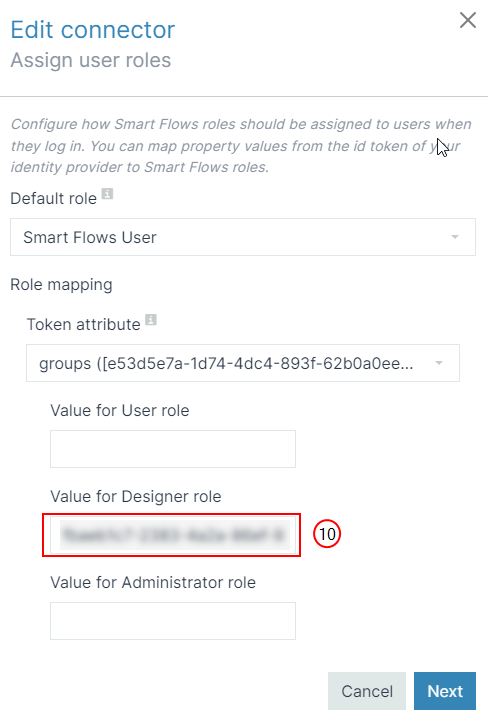Click the Role mapping section label
This screenshot has width=488, height=720.
coord(62,285)
